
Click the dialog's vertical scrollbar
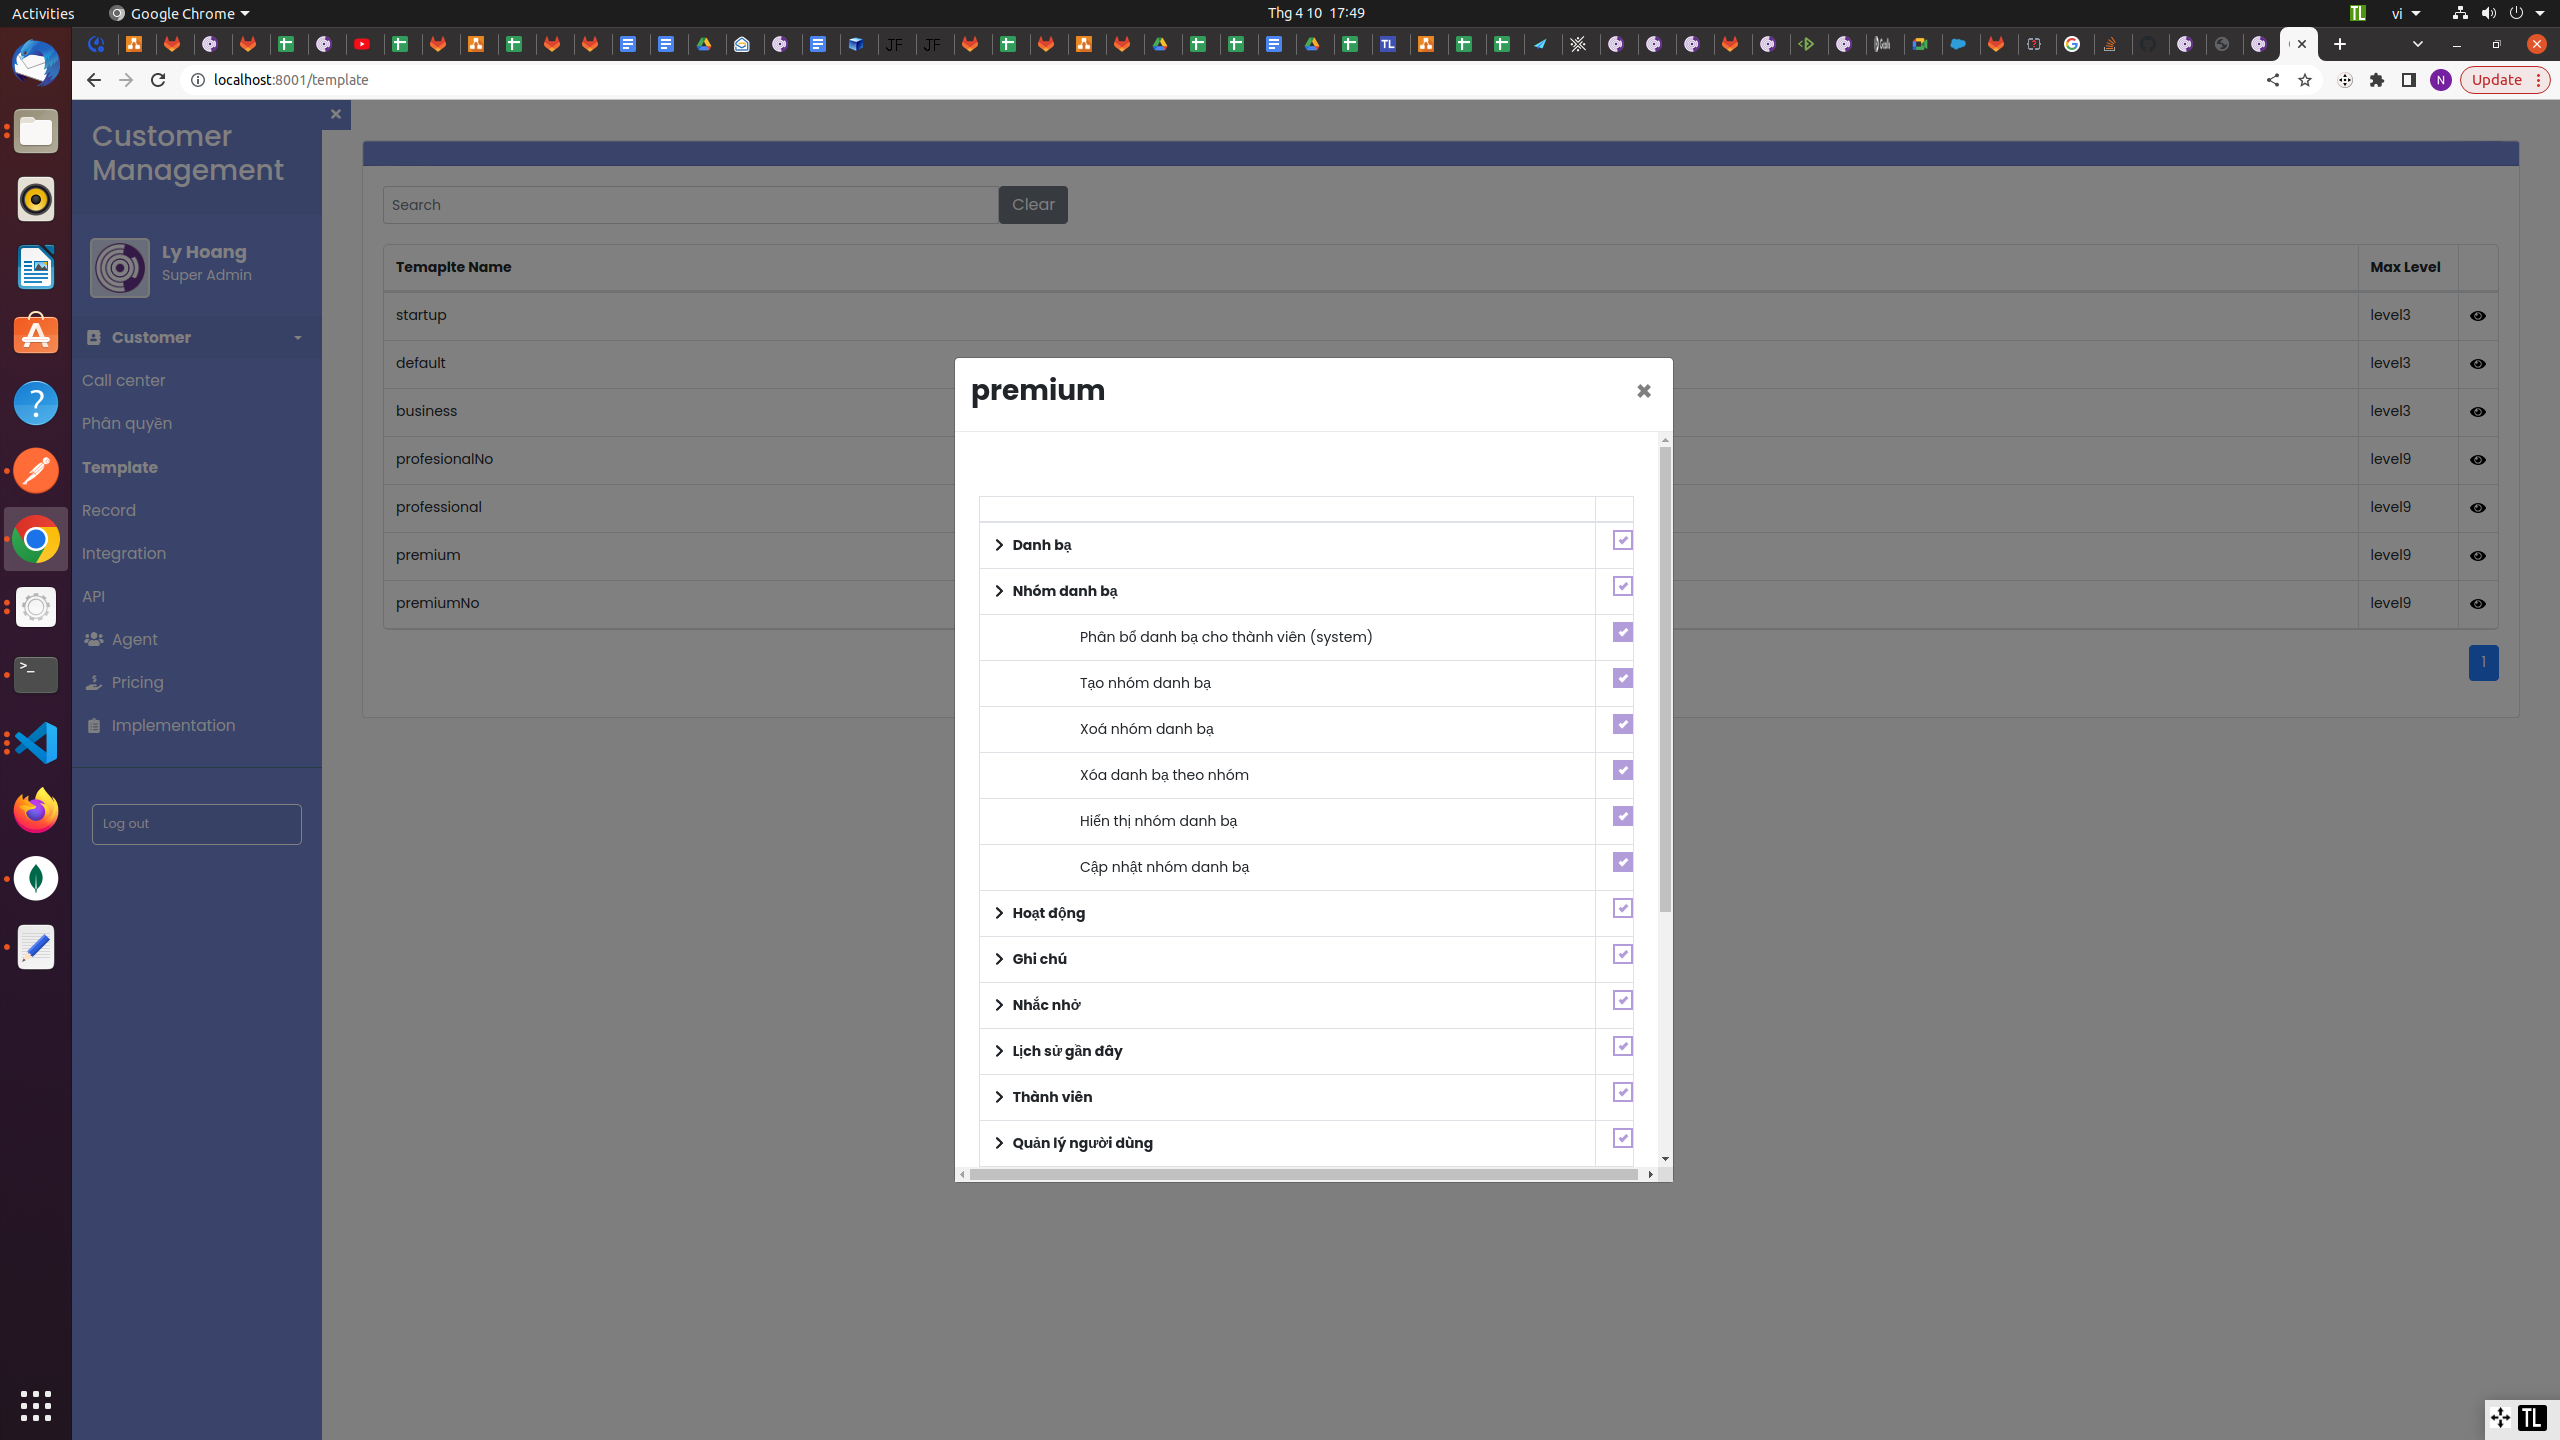[x=1665, y=680]
